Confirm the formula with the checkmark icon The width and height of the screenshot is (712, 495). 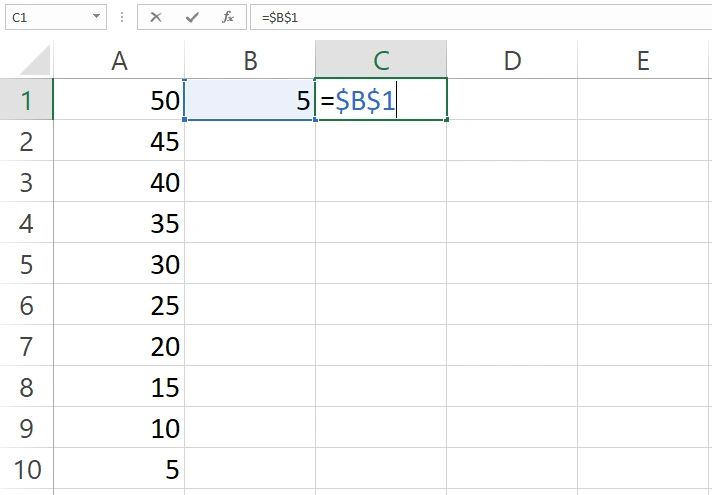(192, 17)
